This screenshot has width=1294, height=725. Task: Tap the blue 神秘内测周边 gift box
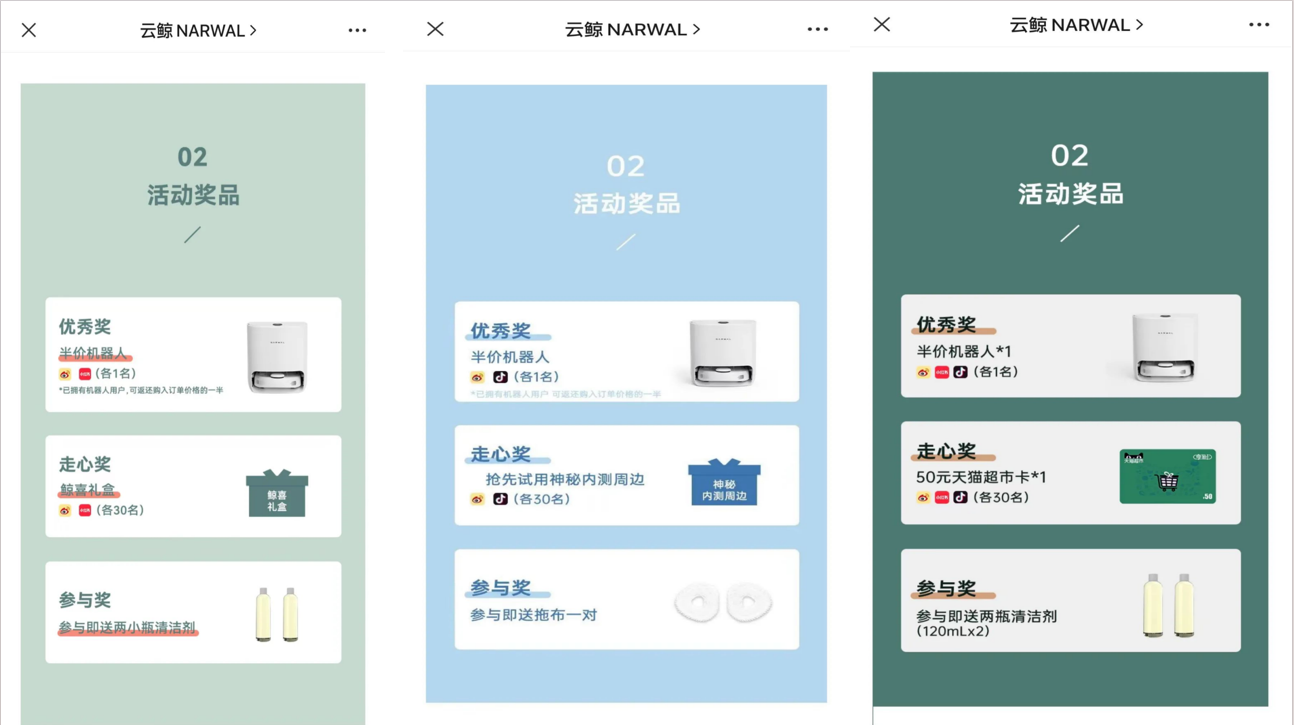[x=724, y=482]
